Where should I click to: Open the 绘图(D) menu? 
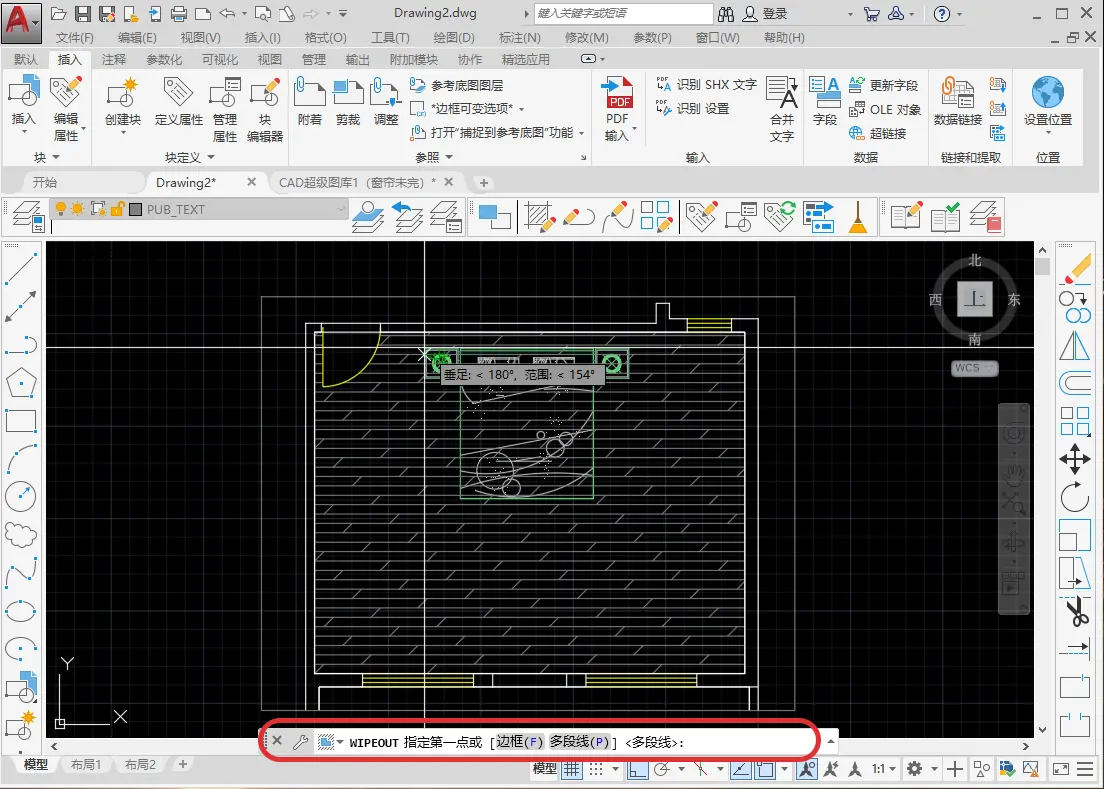[453, 38]
